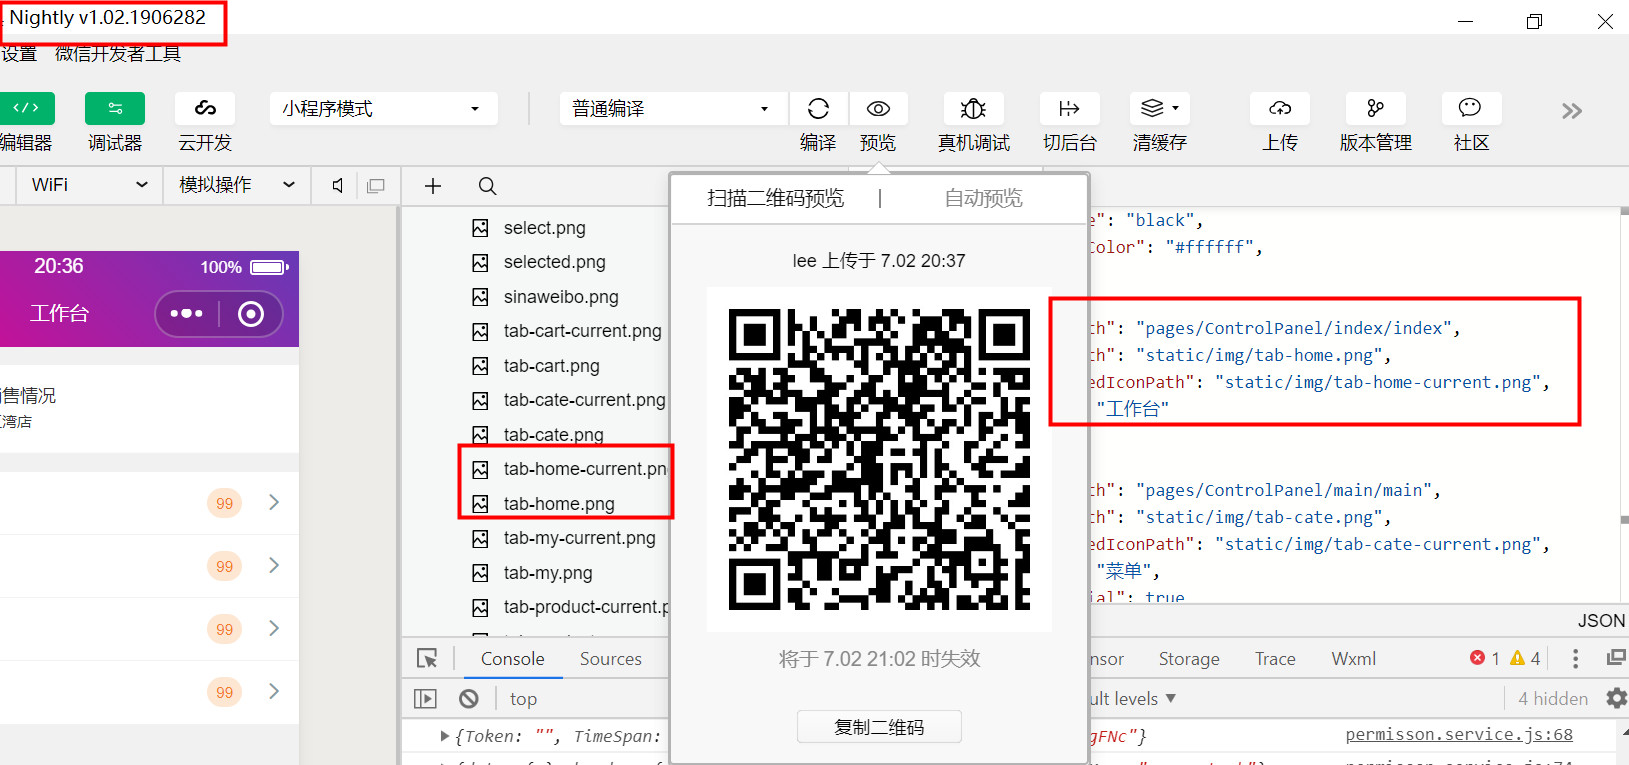Open permisson.service.js:68 link
The width and height of the screenshot is (1629, 765).
tap(1459, 735)
